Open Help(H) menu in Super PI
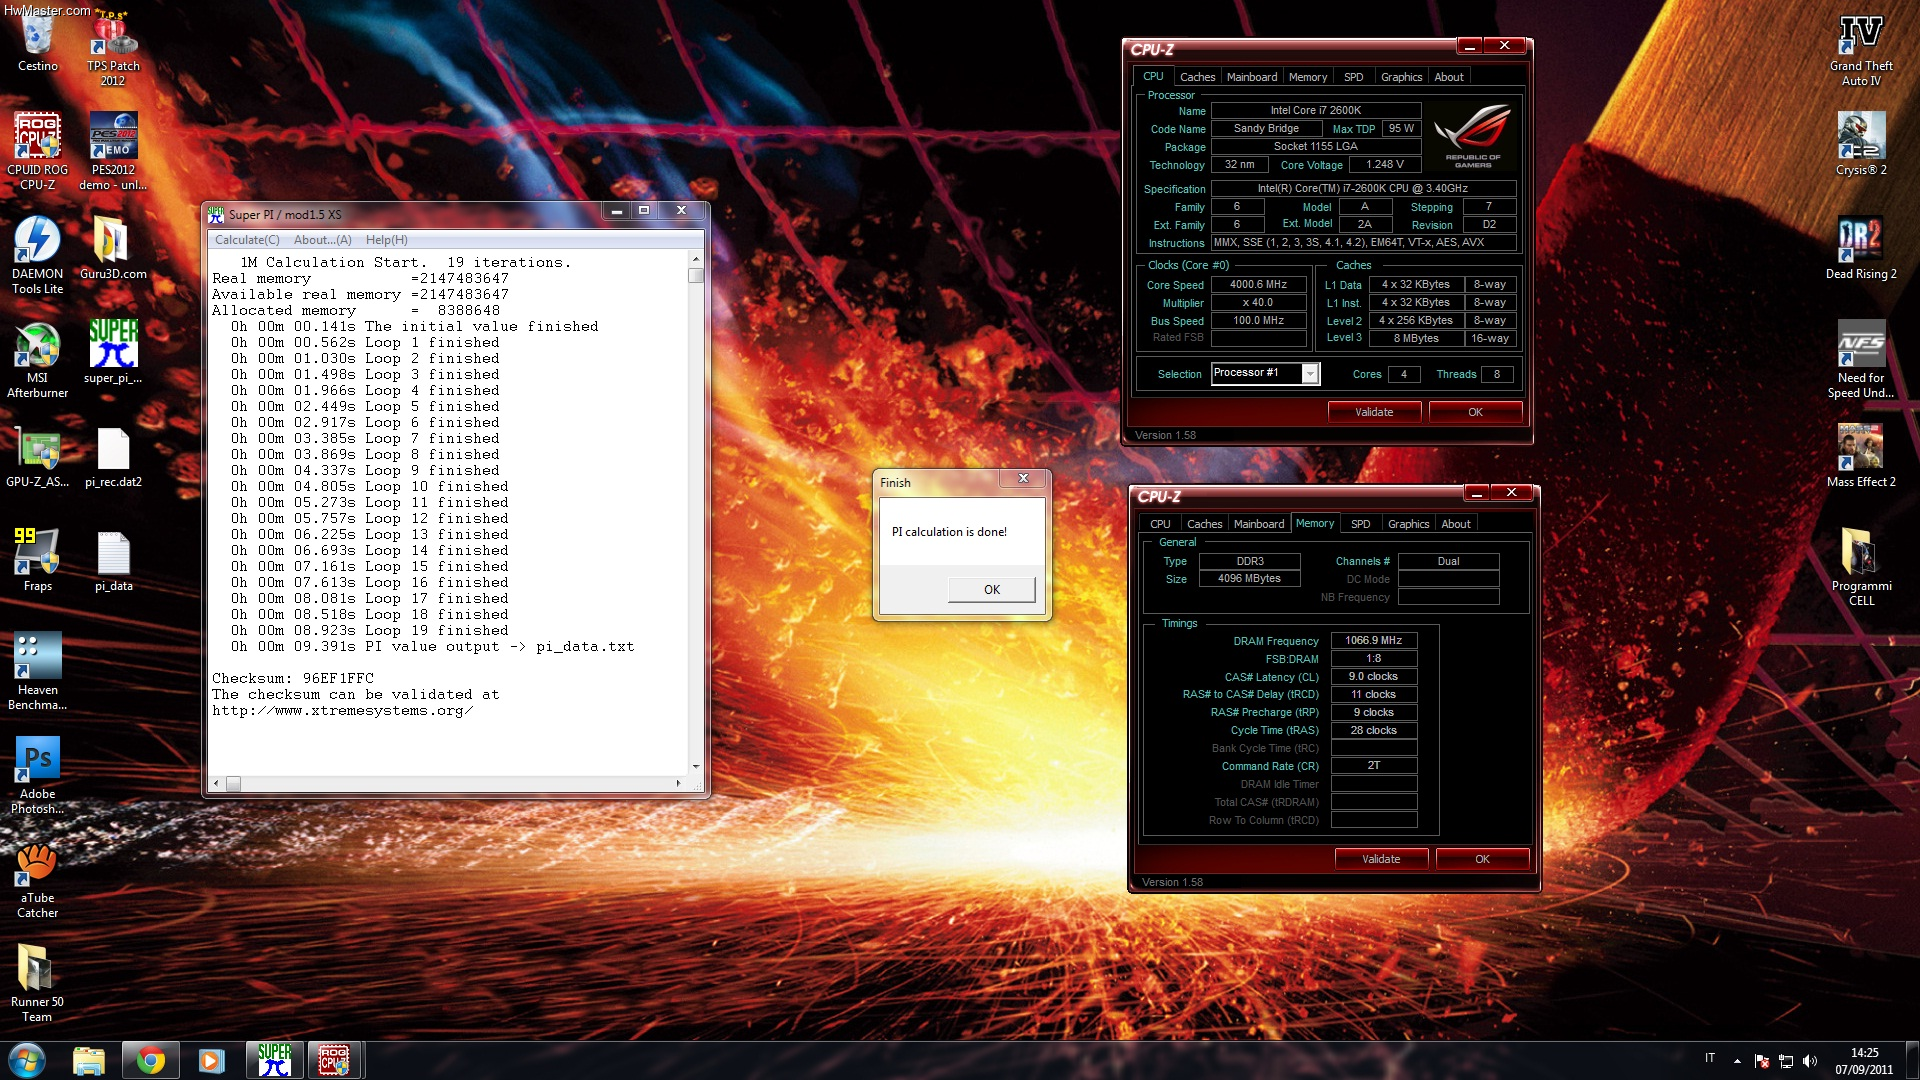Image resolution: width=1920 pixels, height=1080 pixels. [386, 240]
